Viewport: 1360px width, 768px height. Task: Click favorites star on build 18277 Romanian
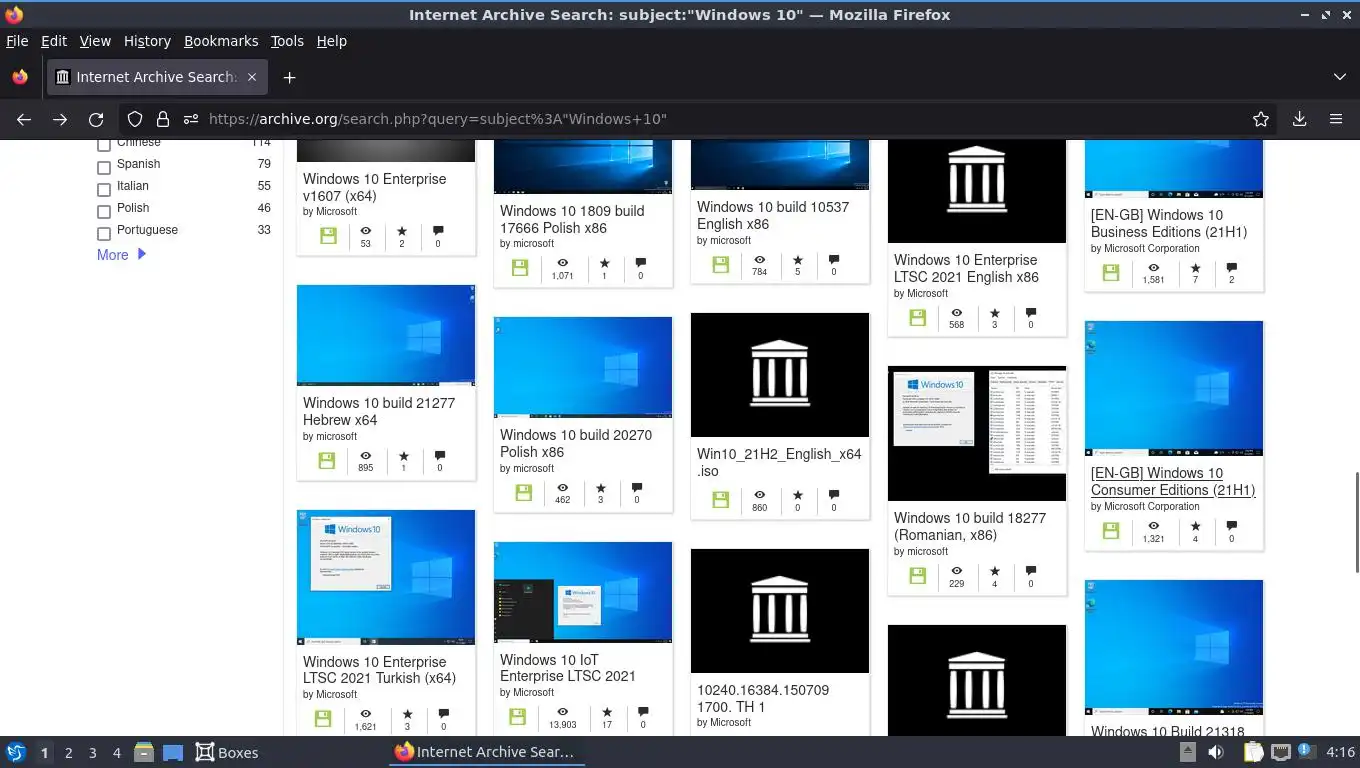point(994,571)
